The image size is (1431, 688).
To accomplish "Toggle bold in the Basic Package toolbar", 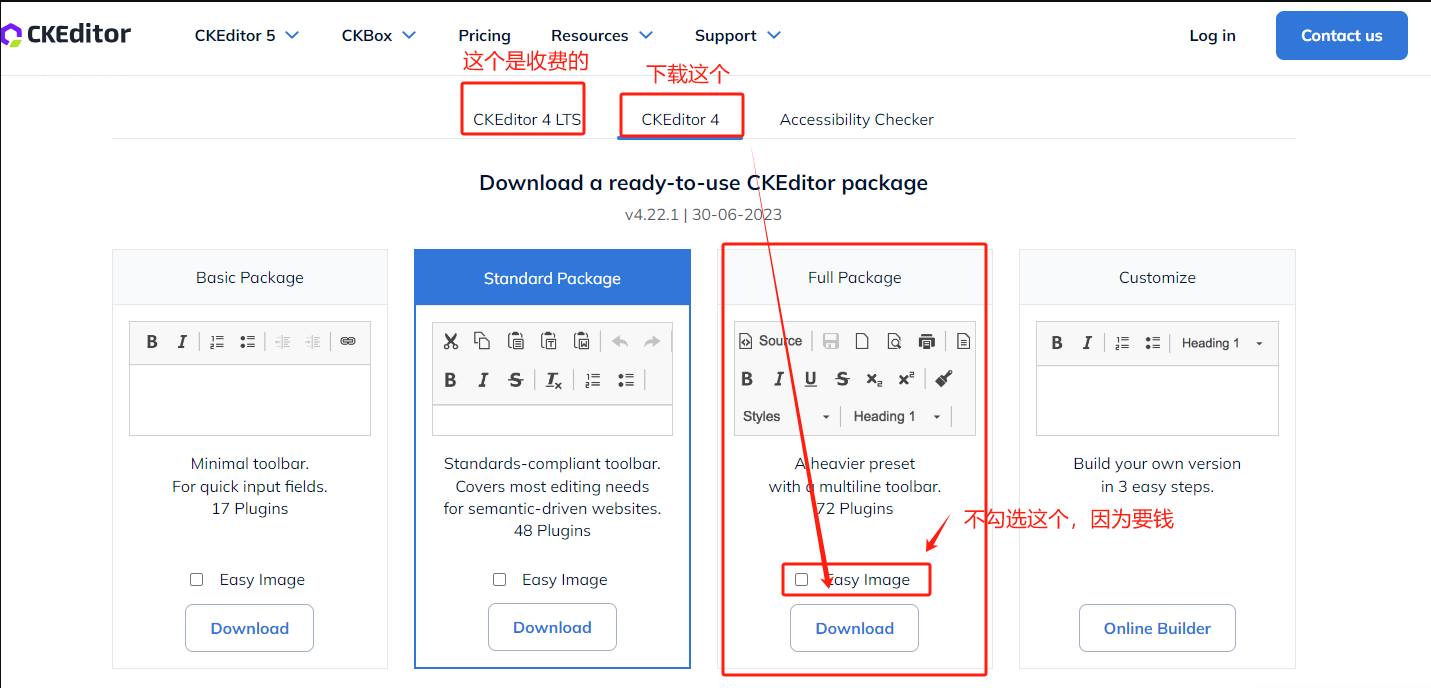I will pyautogui.click(x=152, y=341).
